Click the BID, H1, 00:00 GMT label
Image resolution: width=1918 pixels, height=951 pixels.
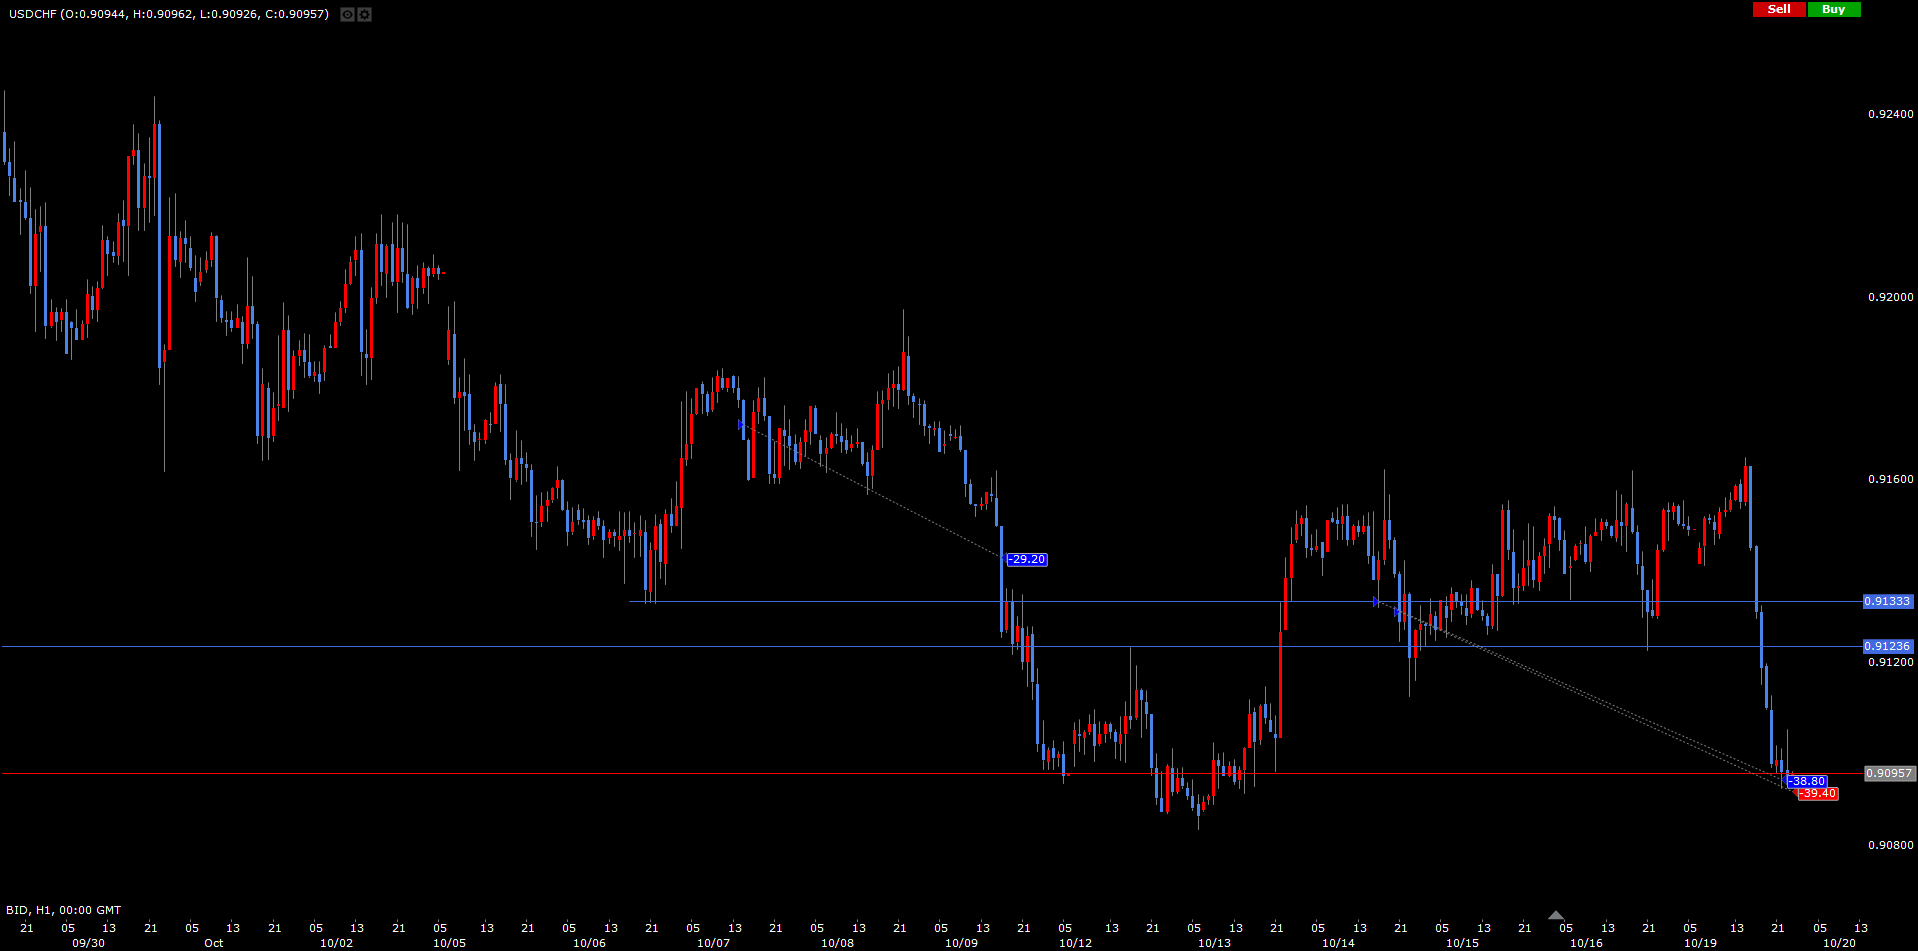[63, 910]
